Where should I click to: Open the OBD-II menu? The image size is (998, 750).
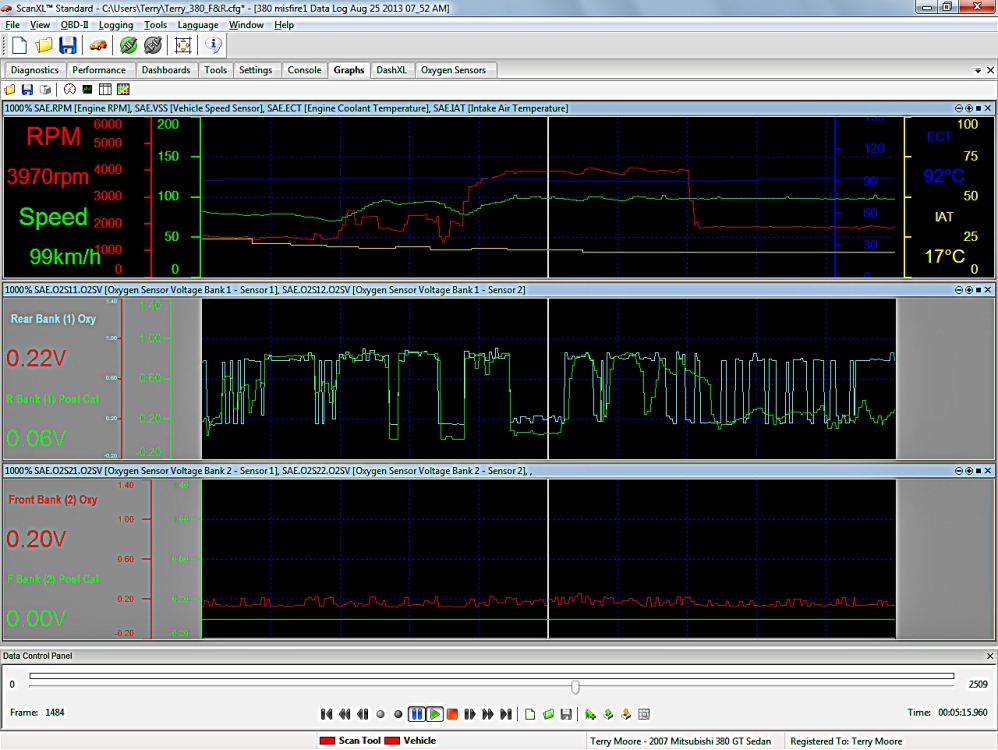tap(74, 25)
